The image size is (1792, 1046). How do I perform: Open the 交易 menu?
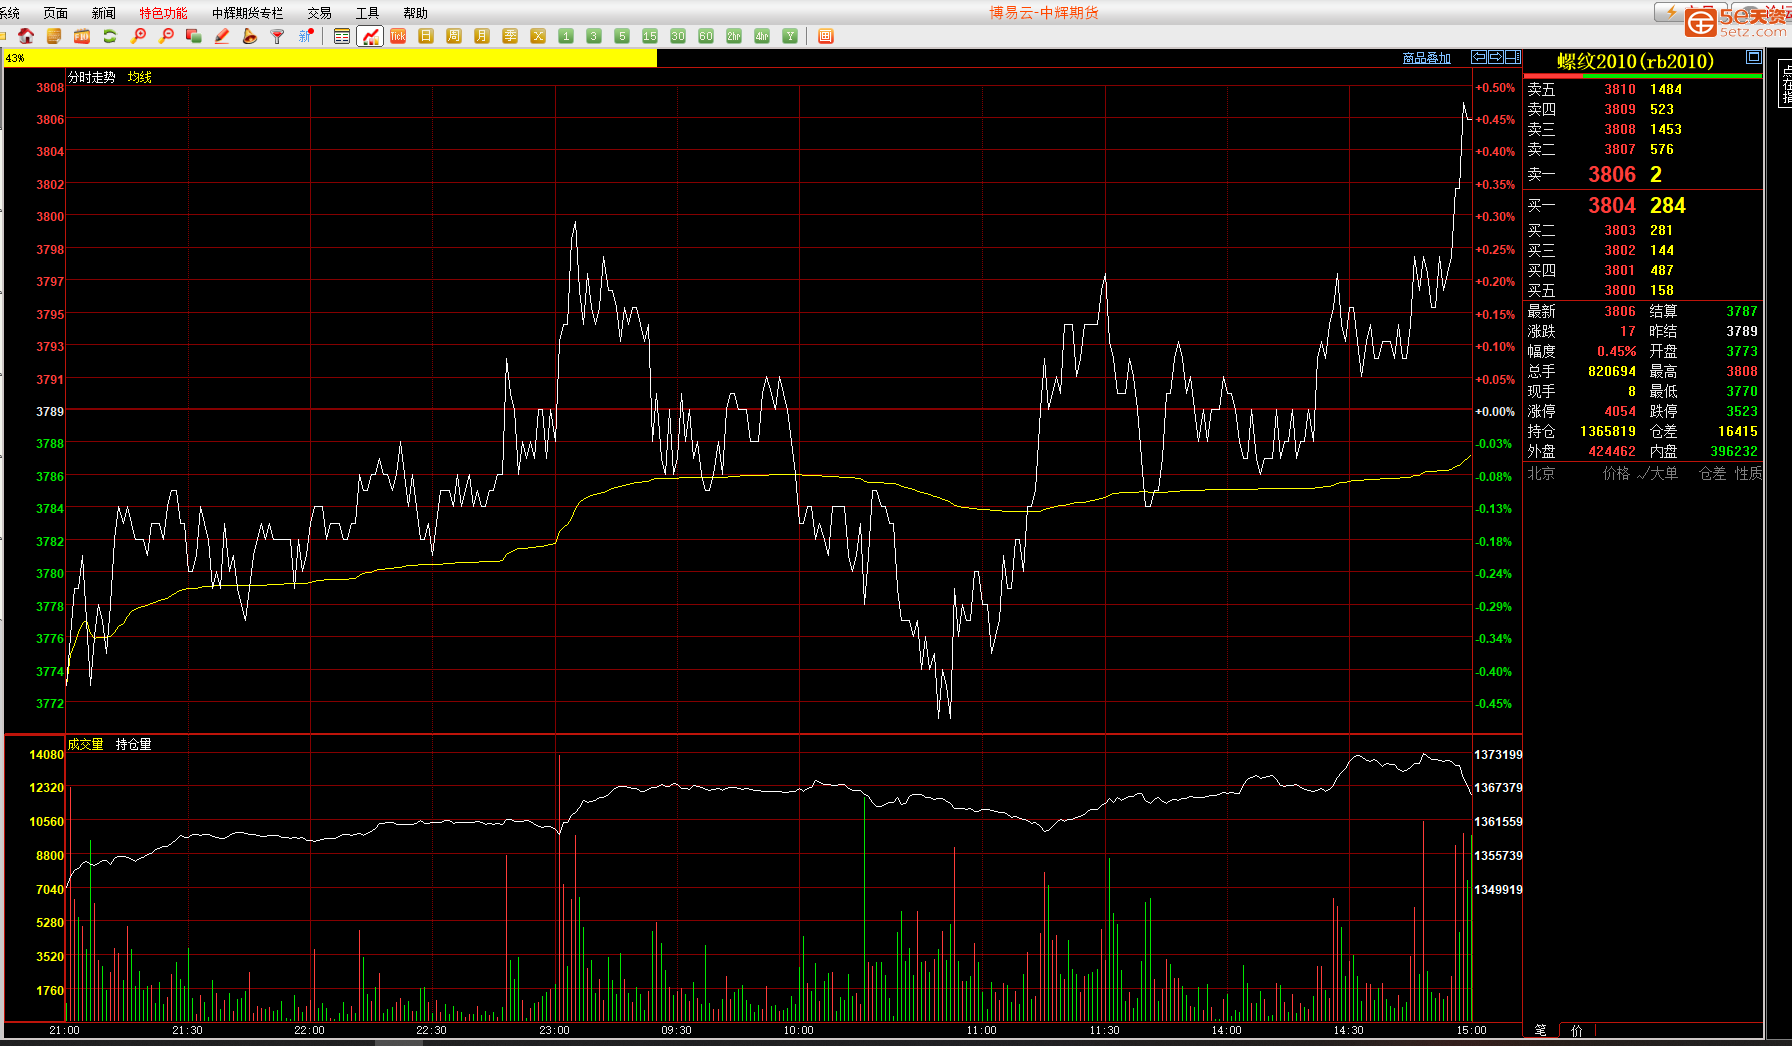(x=319, y=13)
